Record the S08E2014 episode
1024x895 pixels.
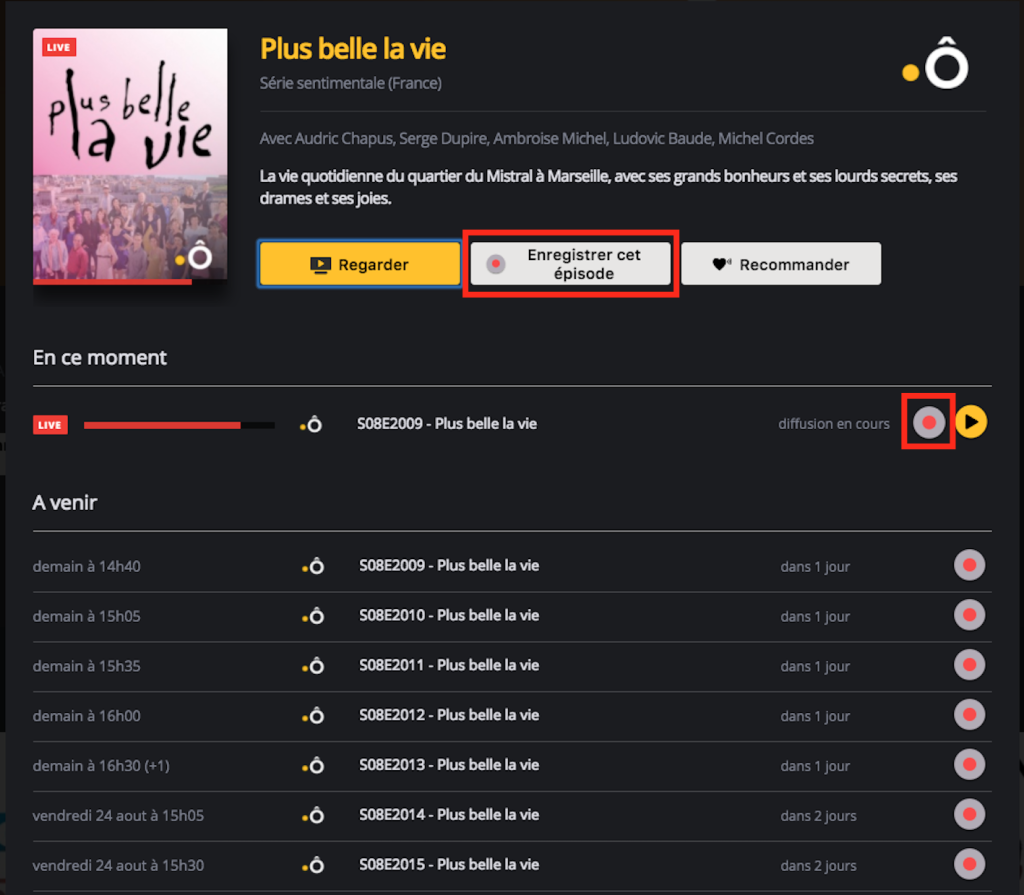969,814
